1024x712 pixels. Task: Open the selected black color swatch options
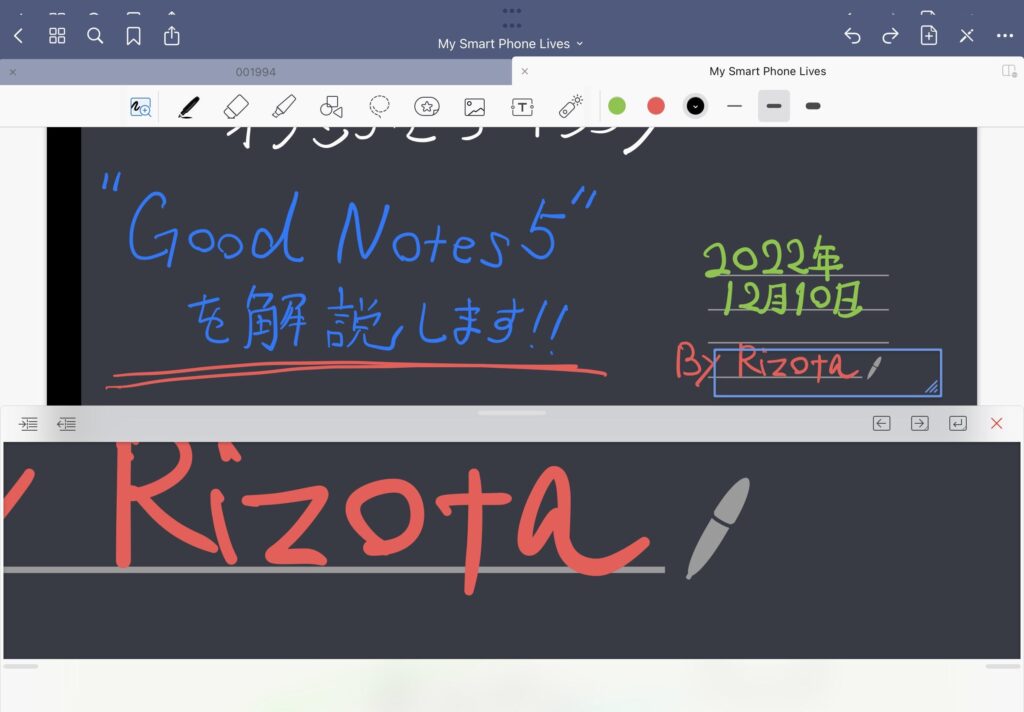coord(696,106)
